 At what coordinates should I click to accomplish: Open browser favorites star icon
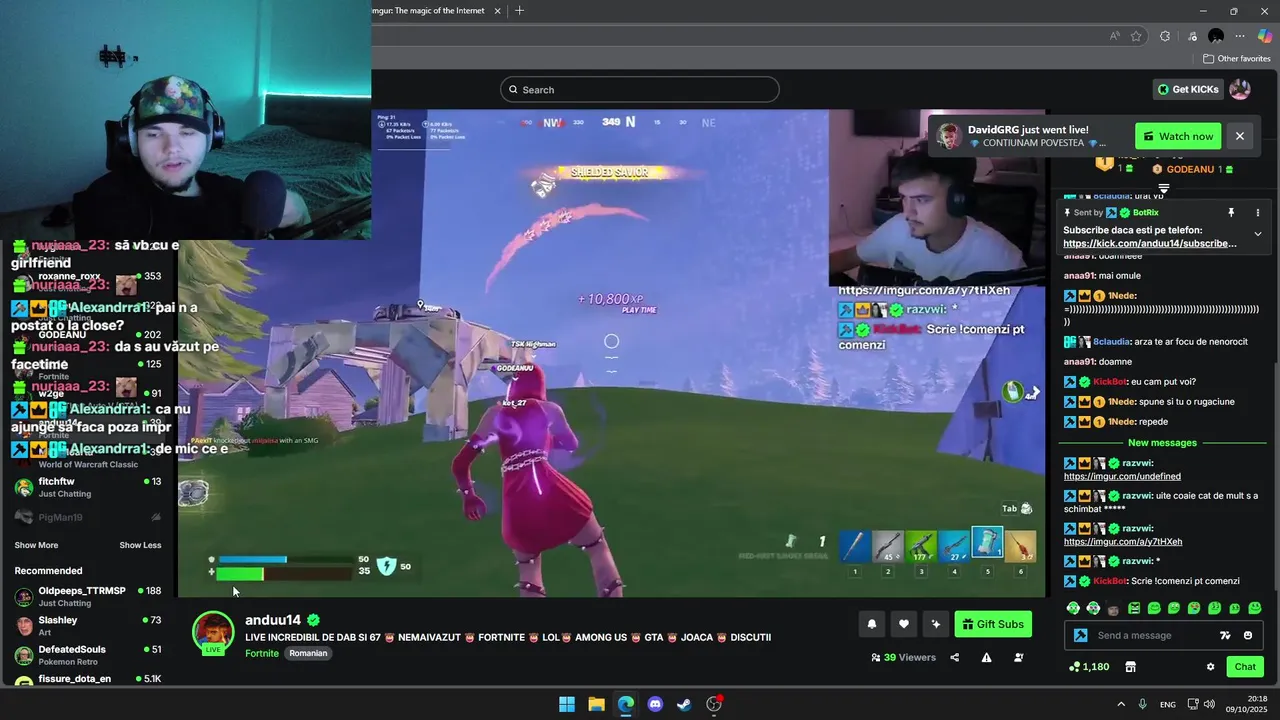pyautogui.click(x=1136, y=36)
